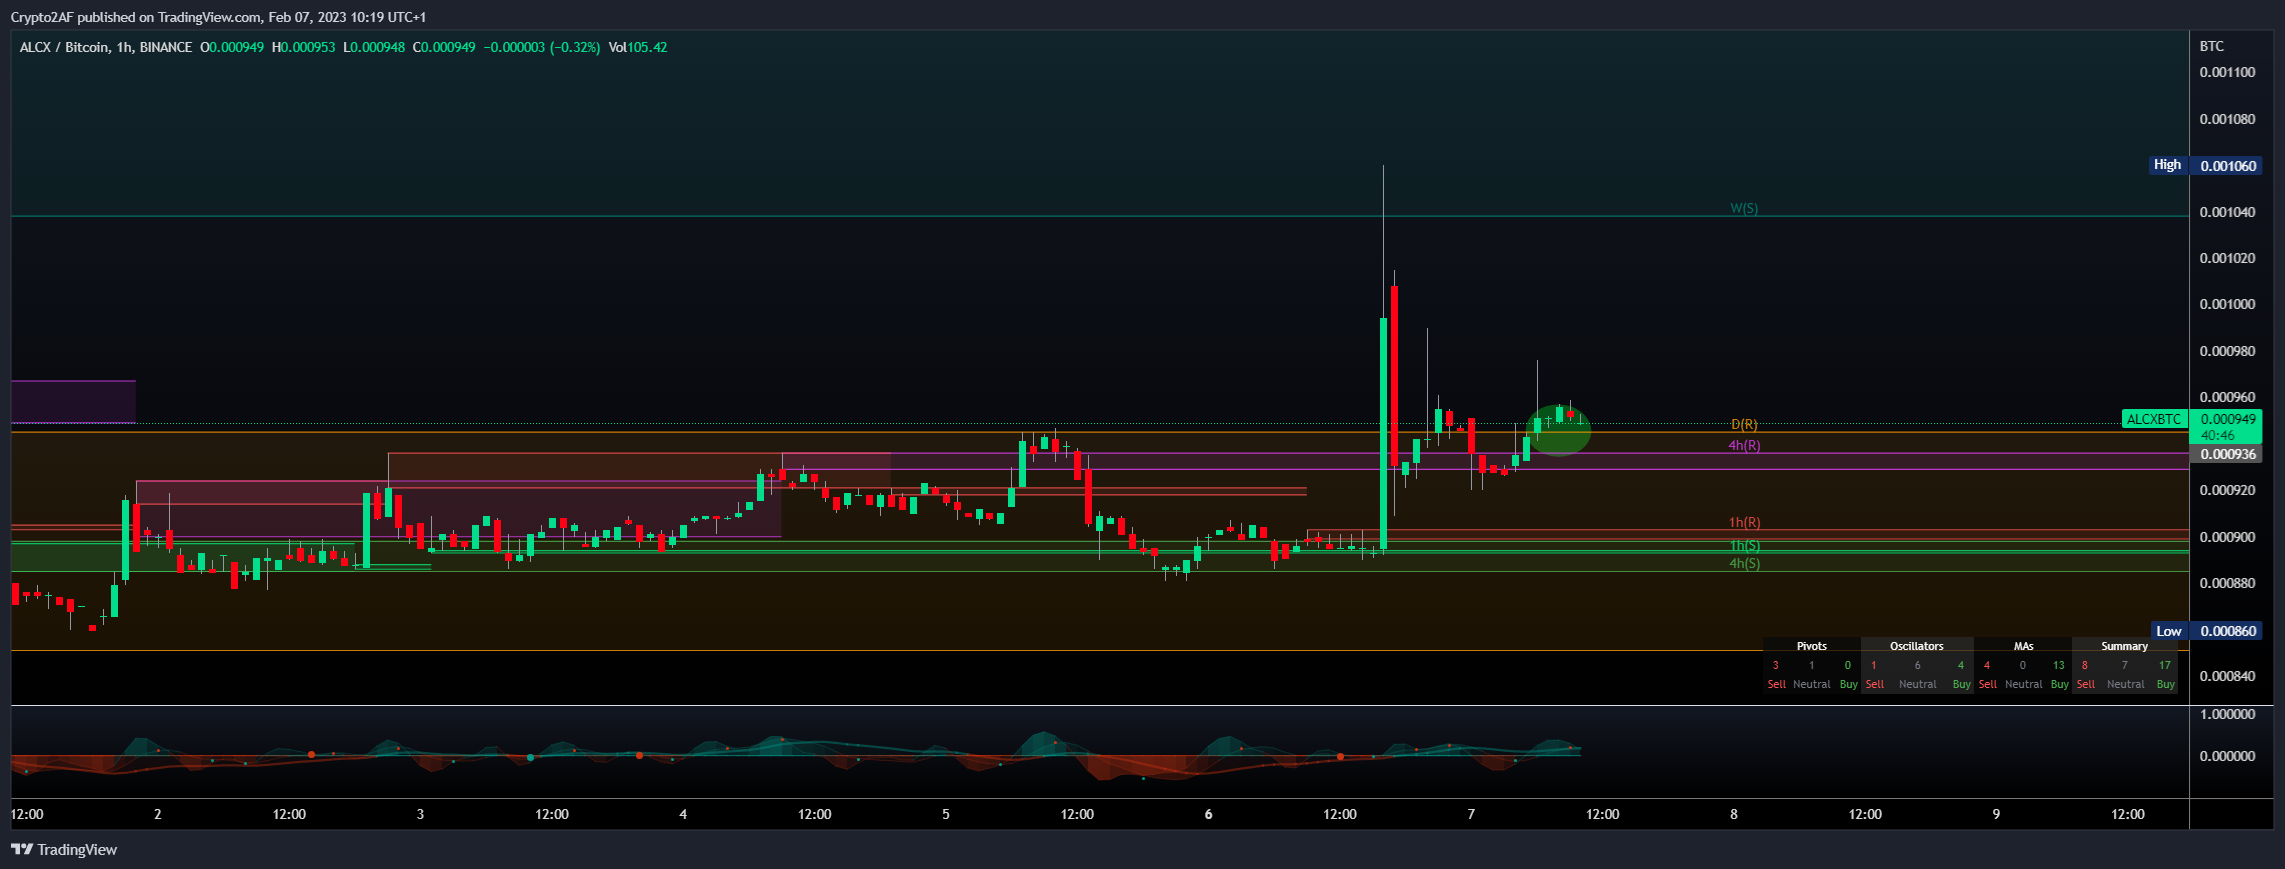Click the High label tag

point(2167,165)
